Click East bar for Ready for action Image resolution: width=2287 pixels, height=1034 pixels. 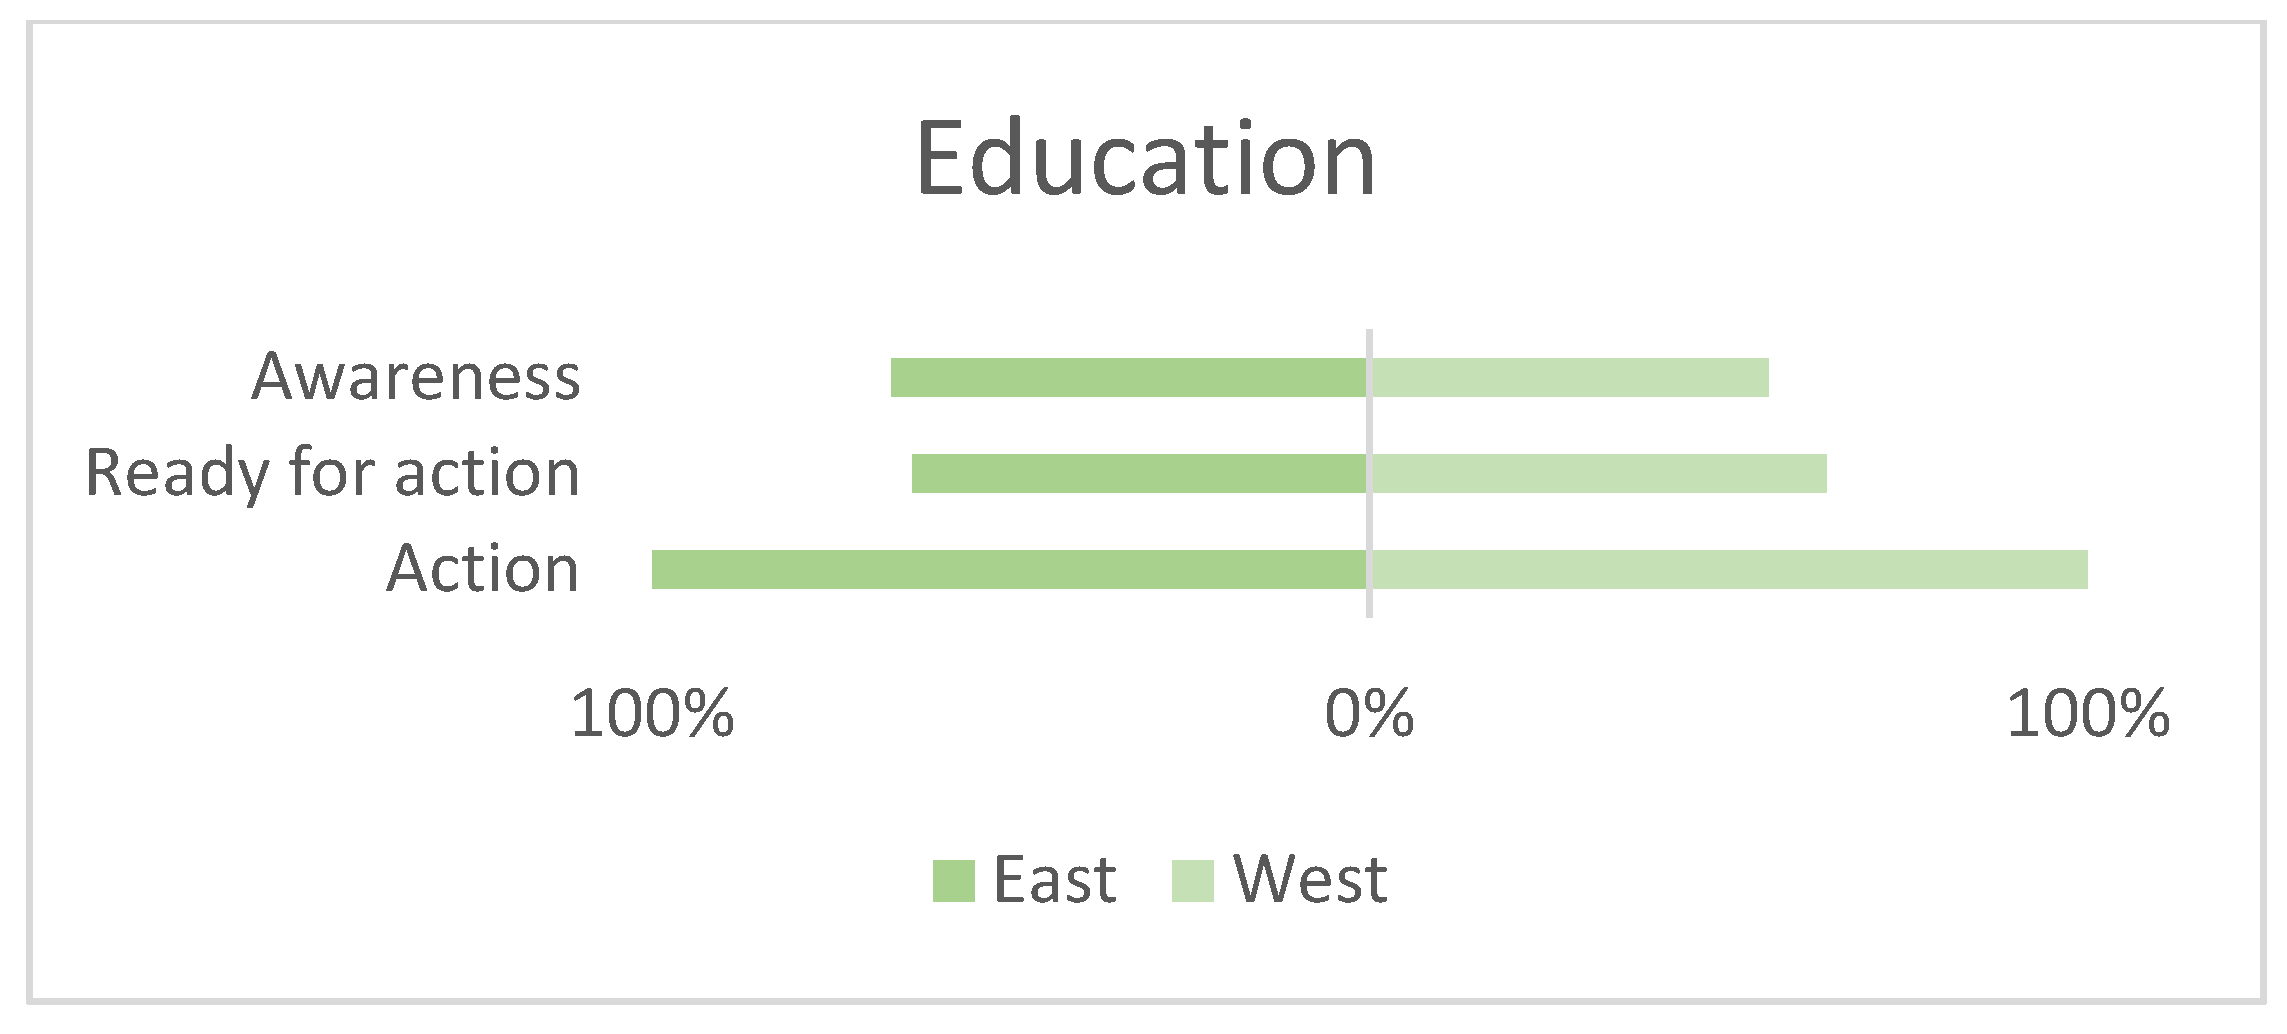pos(1138,474)
